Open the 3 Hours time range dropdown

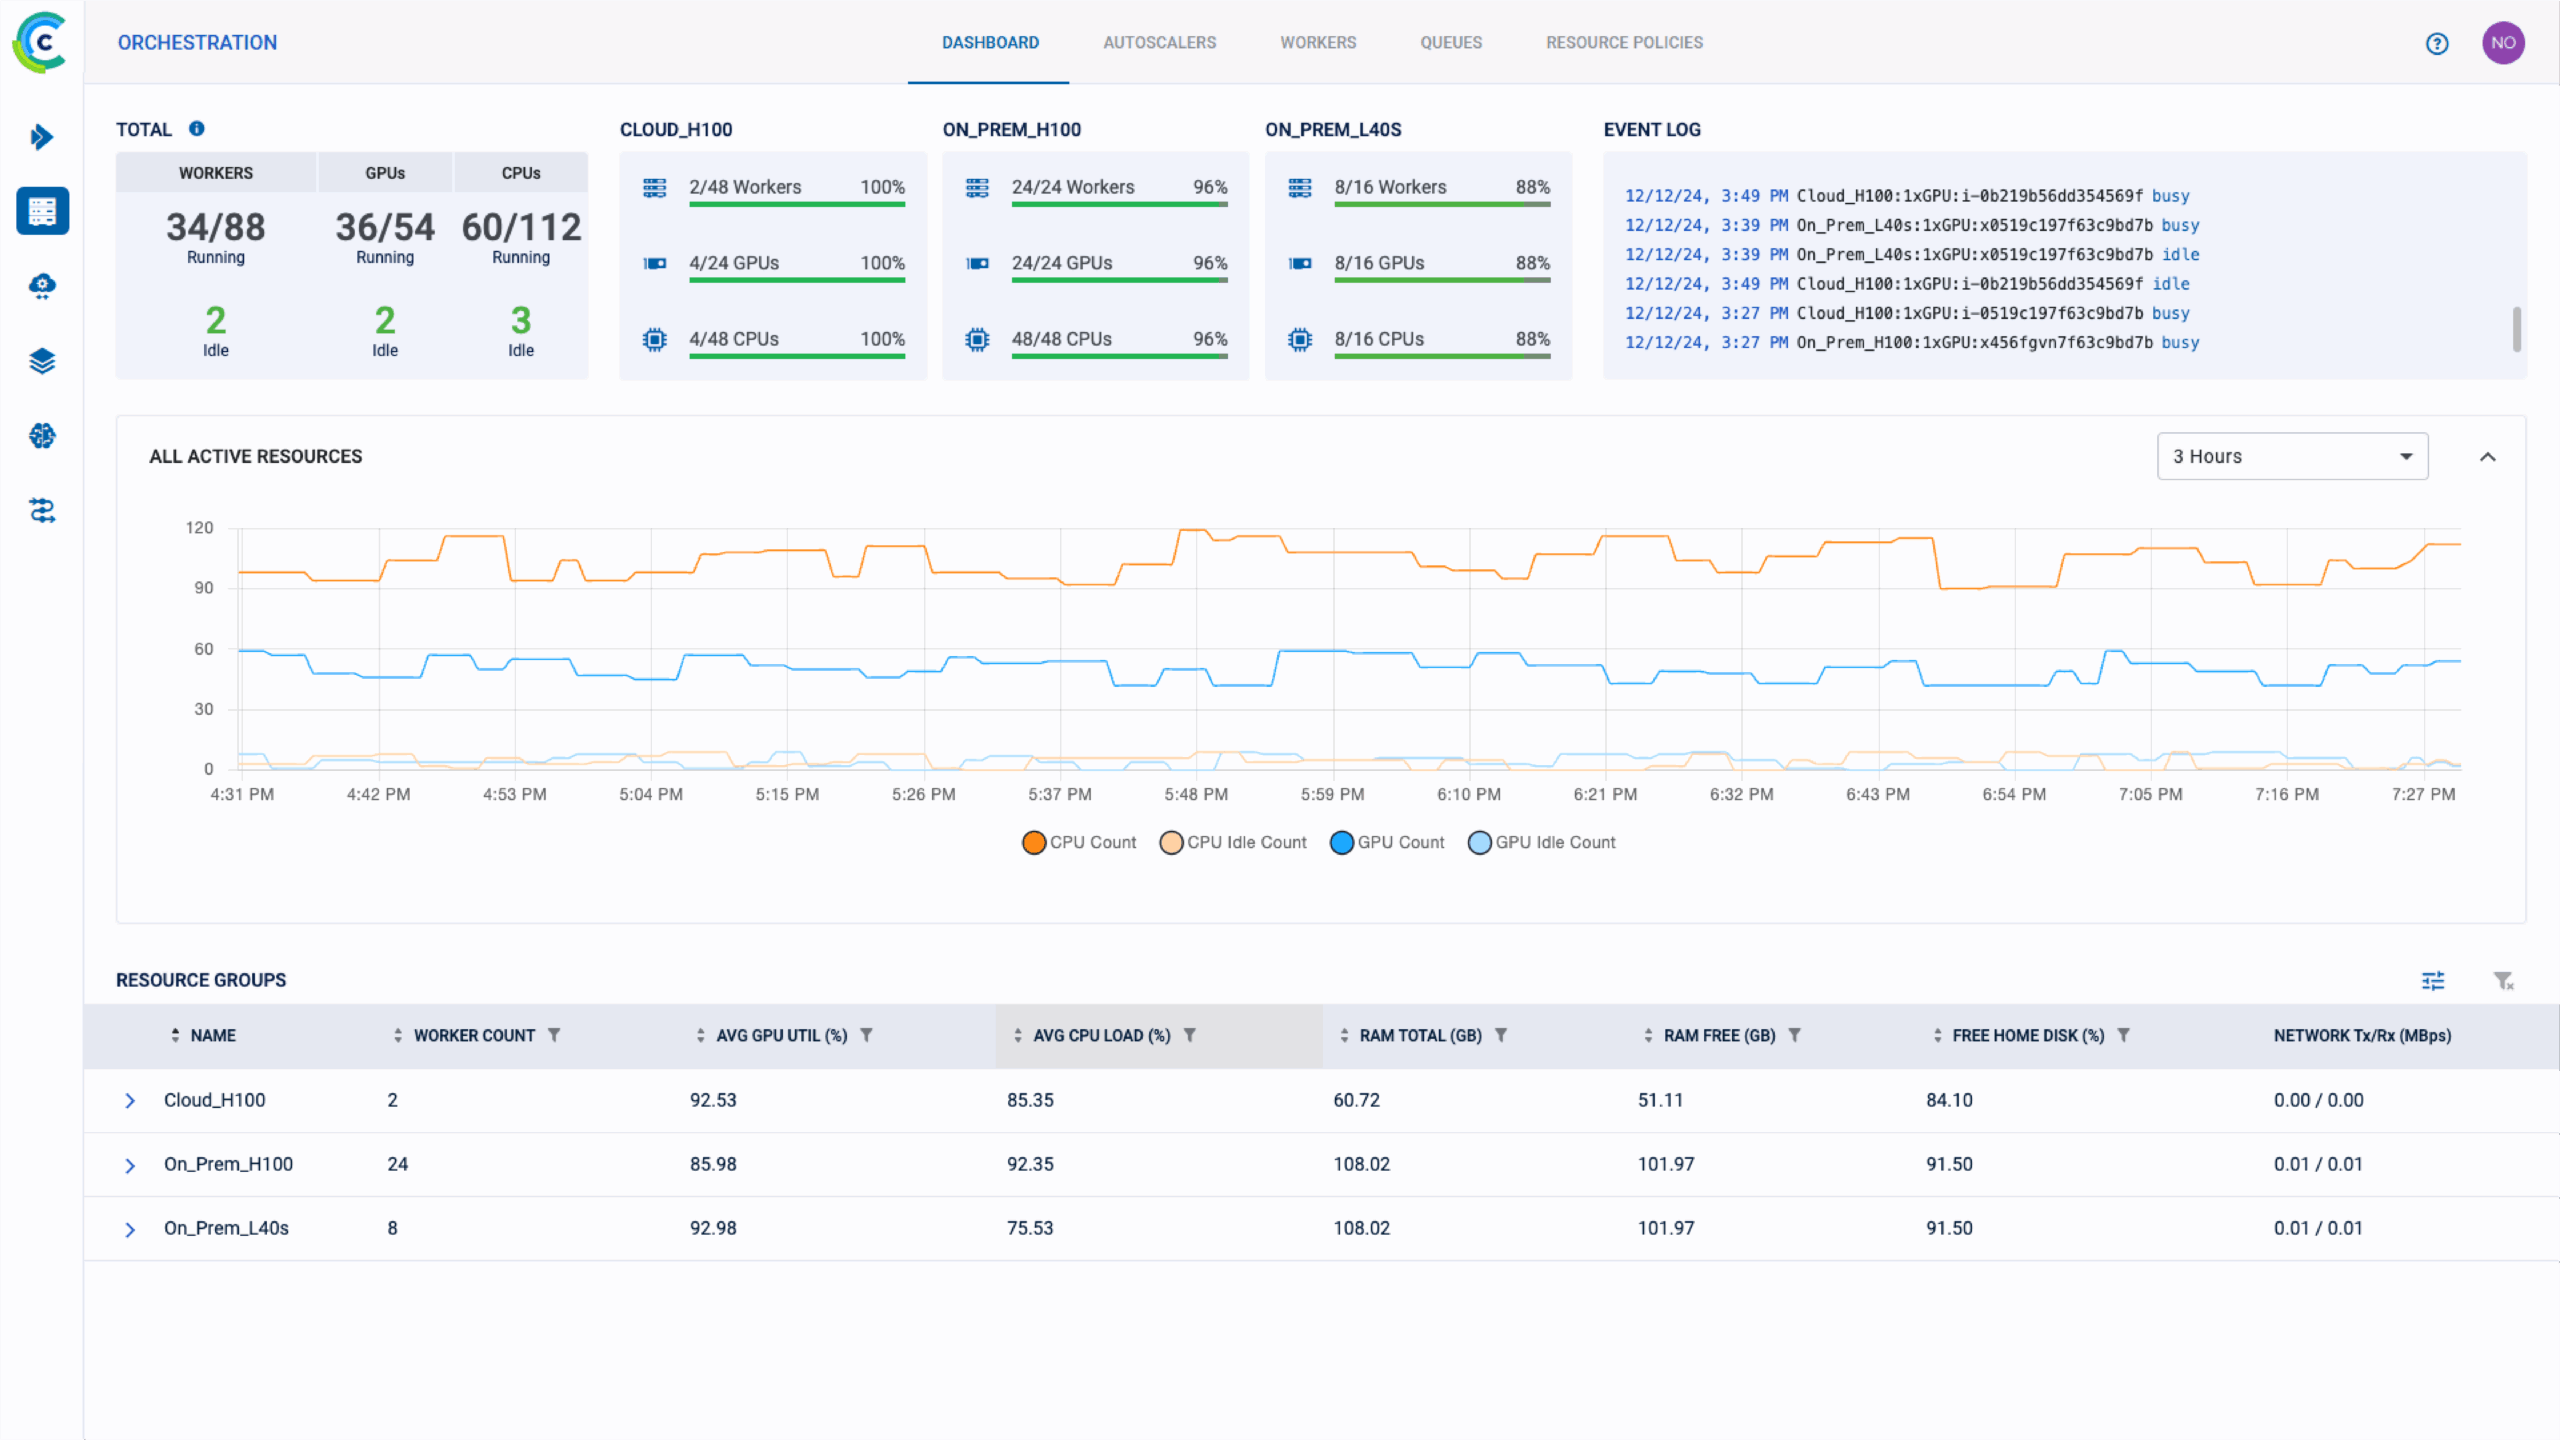(2292, 456)
